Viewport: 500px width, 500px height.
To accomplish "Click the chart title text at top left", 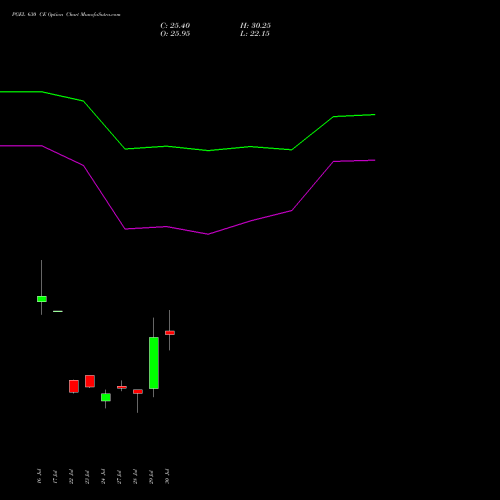I will pyautogui.click(x=66, y=14).
